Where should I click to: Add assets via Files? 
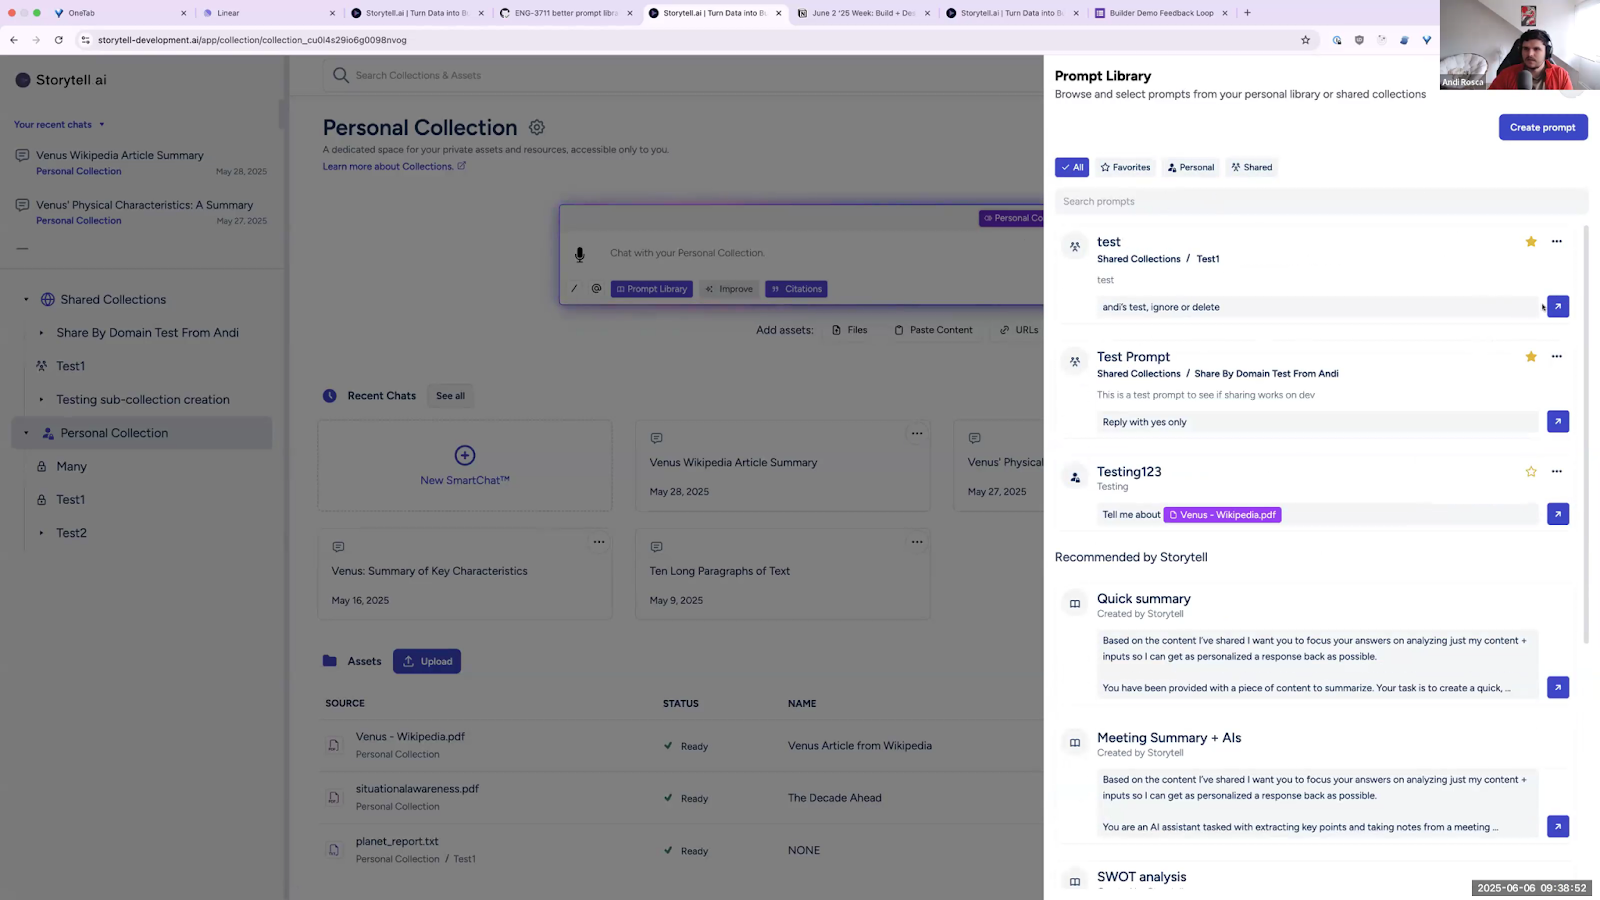pyautogui.click(x=849, y=330)
